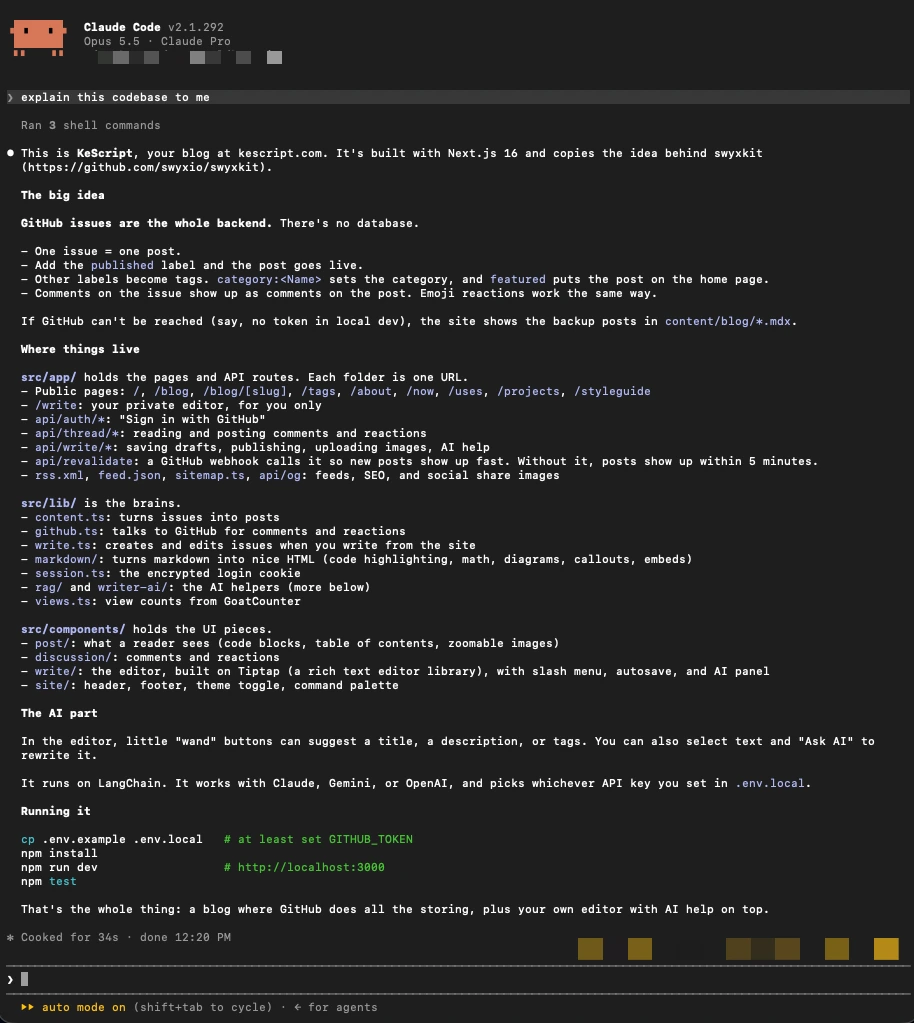
Task: Click 'Where things live' heading
Action: pos(80,349)
